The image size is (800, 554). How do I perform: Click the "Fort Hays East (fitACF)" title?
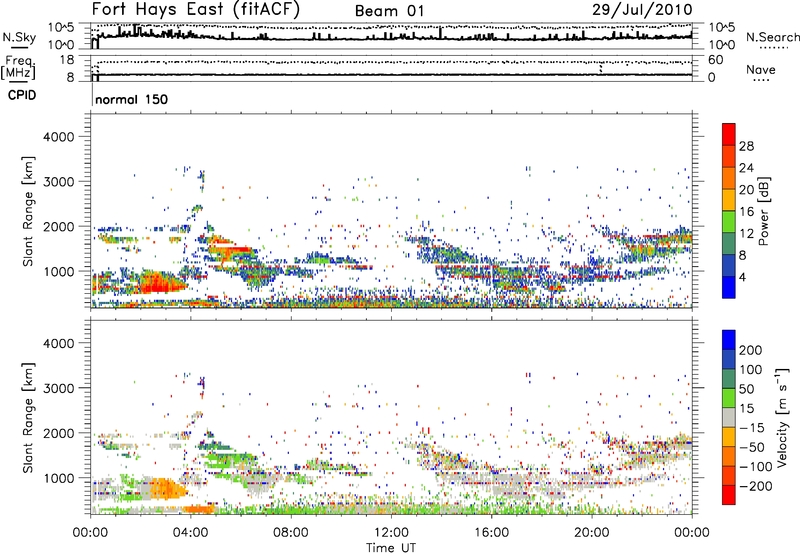tap(196, 9)
